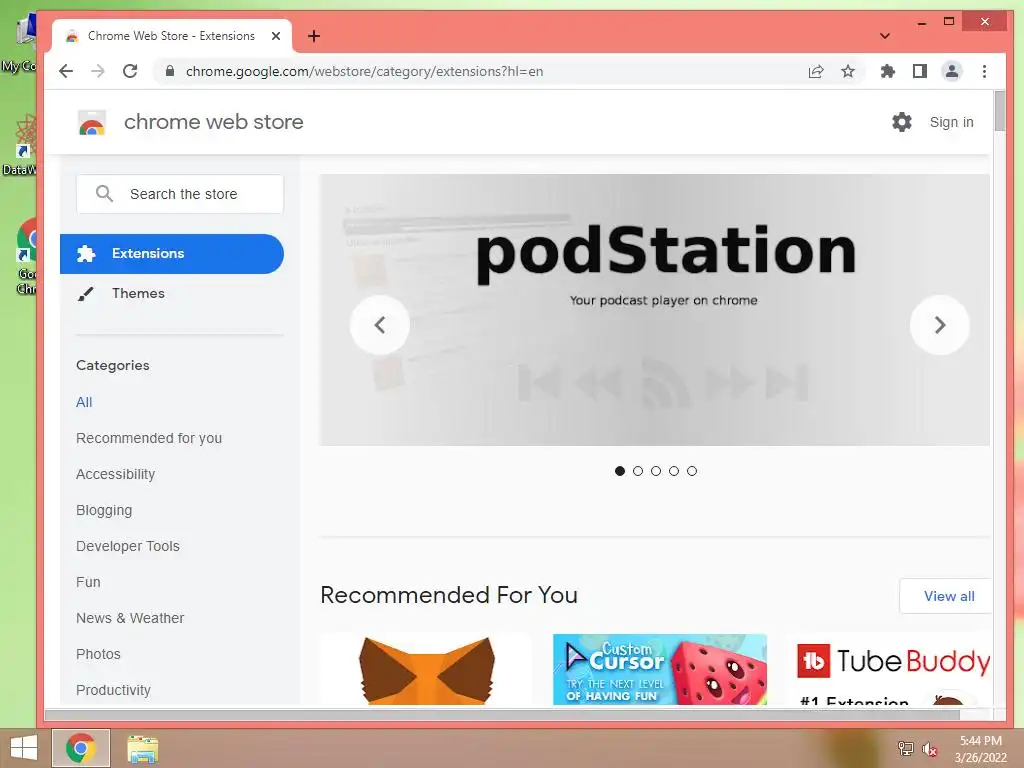Open the Chrome three-dot menu

coord(984,71)
